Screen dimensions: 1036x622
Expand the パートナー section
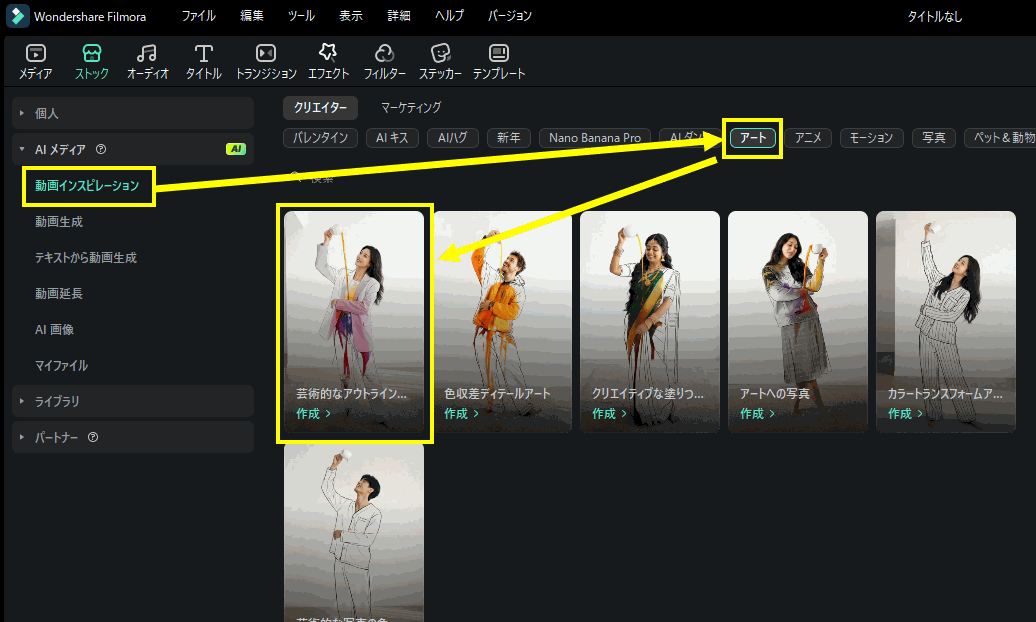pyautogui.click(x=133, y=437)
